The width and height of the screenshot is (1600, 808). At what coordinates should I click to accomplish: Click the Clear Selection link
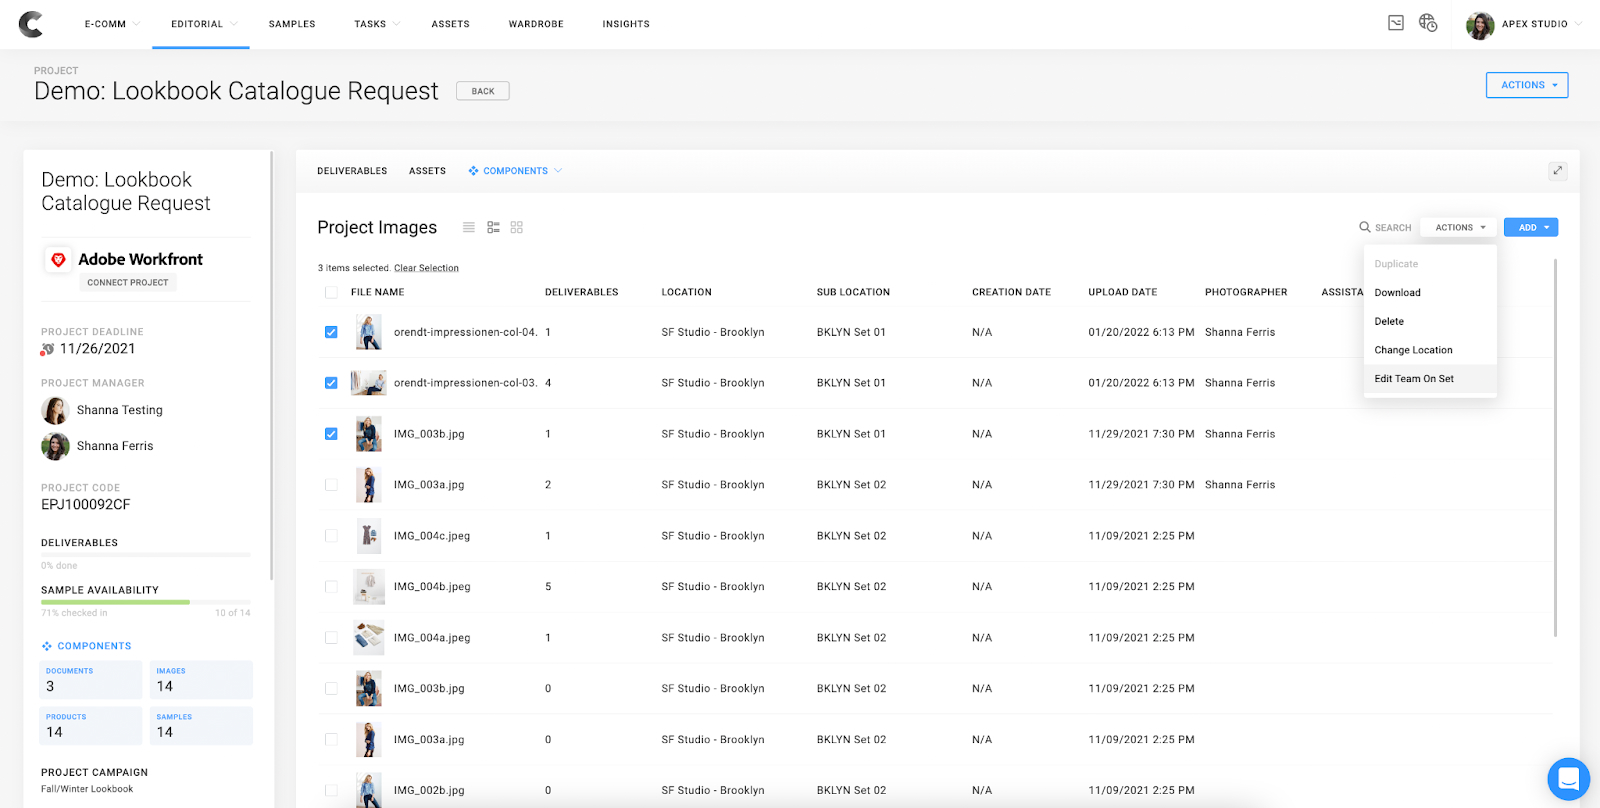(x=426, y=268)
